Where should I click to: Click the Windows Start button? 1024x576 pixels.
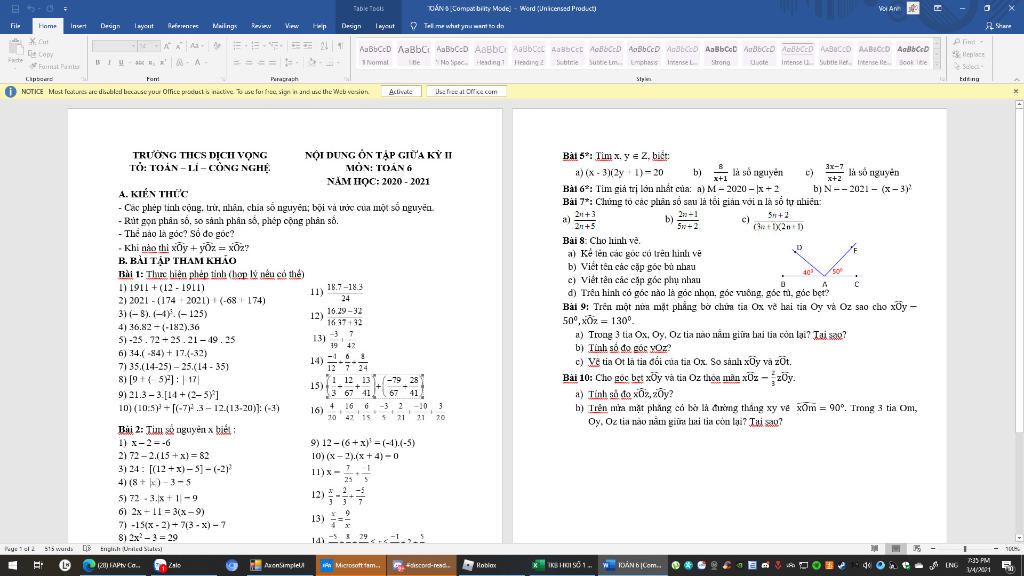(x=12, y=566)
